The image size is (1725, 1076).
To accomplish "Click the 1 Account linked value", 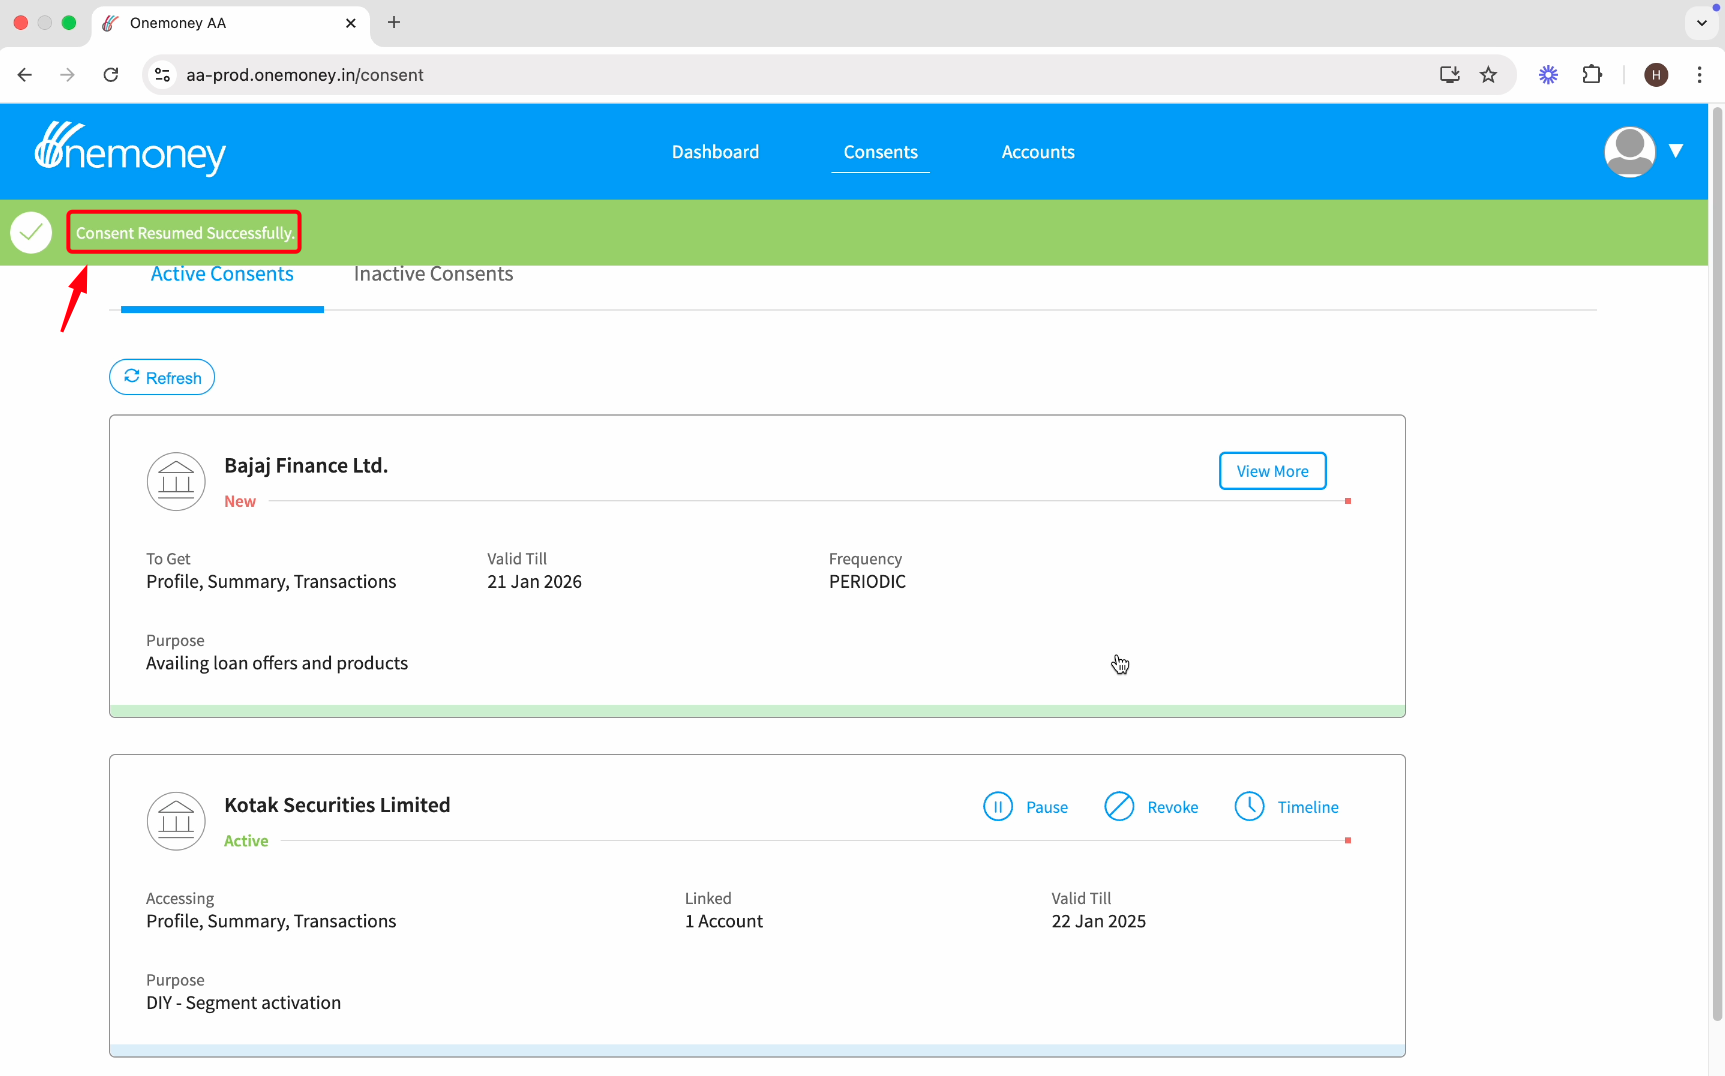I will click(x=724, y=921).
